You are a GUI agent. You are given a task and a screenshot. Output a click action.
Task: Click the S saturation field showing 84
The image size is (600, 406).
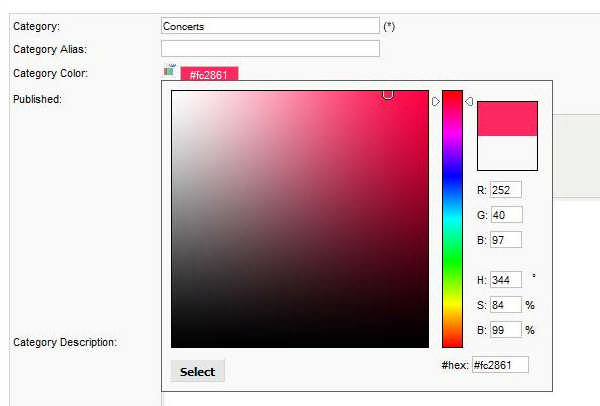(x=505, y=305)
